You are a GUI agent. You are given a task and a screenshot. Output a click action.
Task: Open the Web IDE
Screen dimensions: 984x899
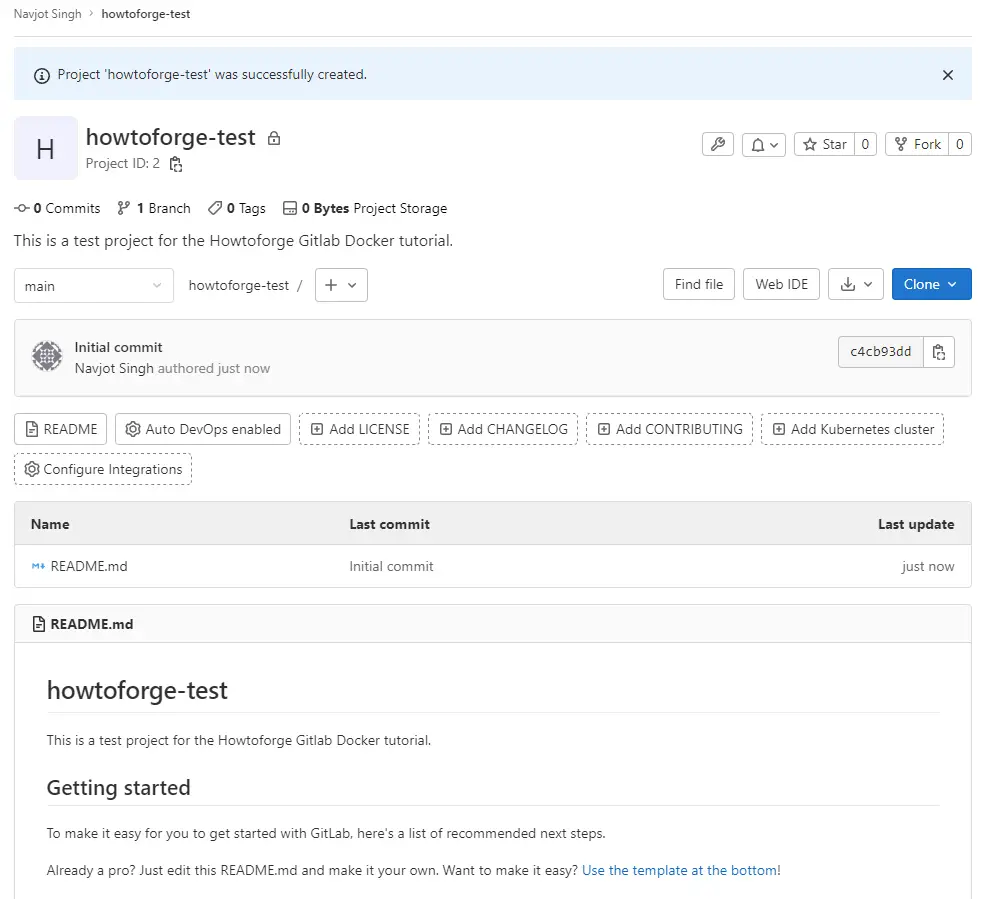coord(781,284)
